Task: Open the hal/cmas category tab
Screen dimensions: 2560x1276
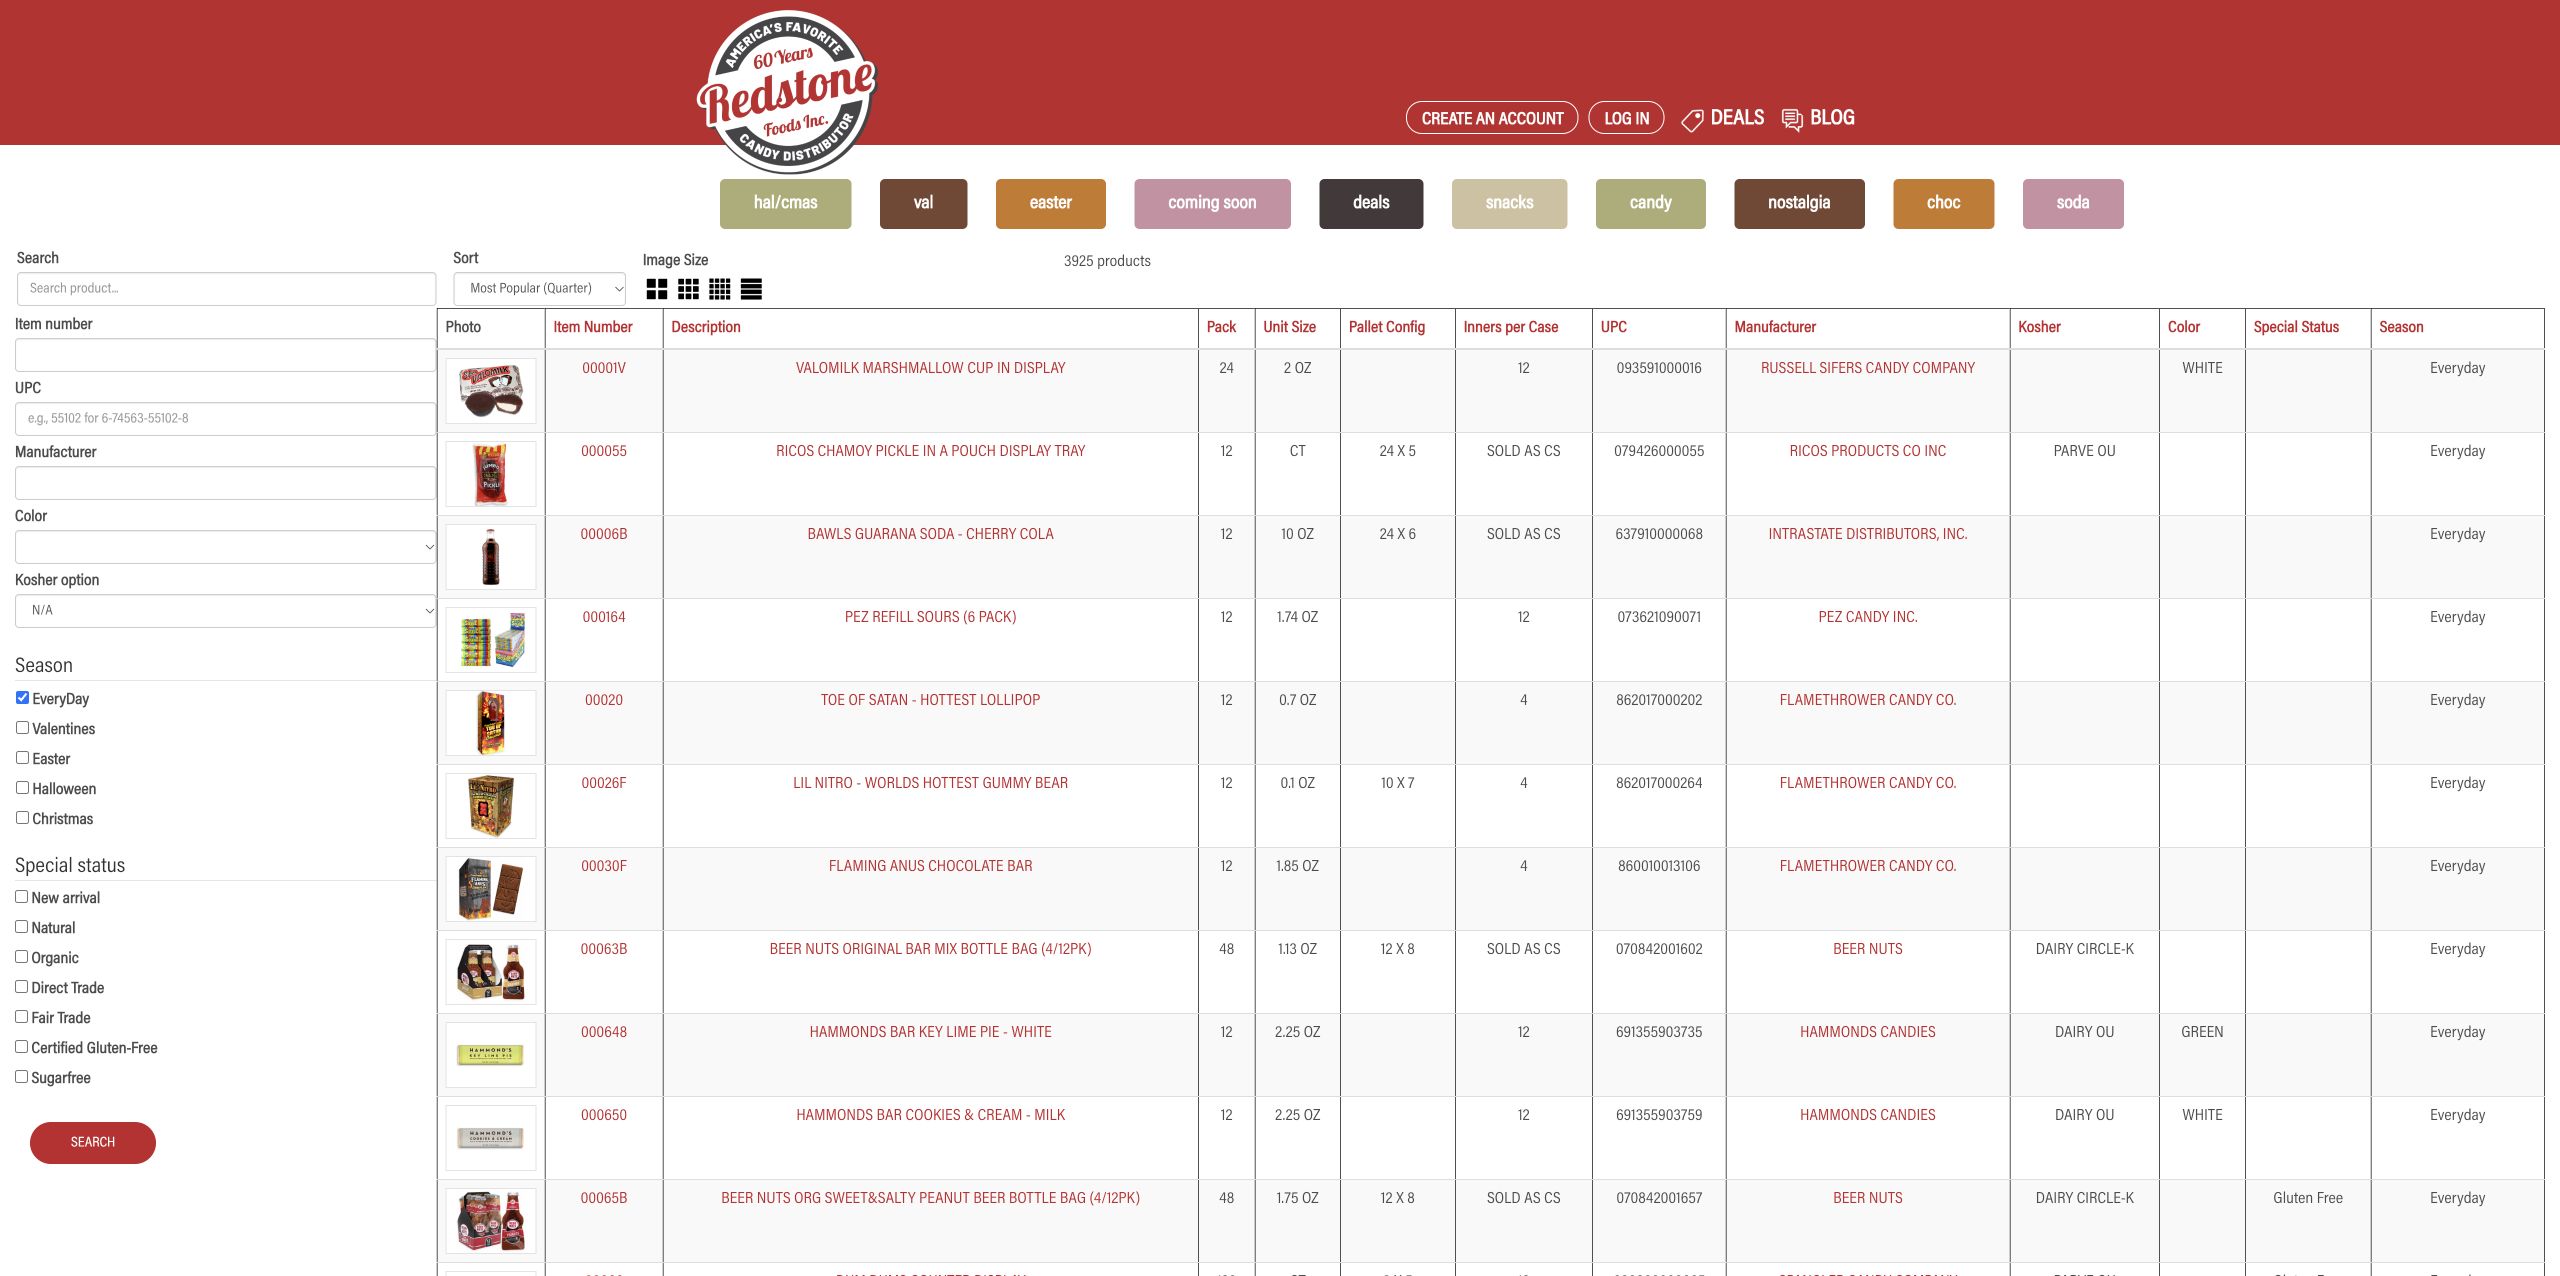Action: click(x=786, y=203)
